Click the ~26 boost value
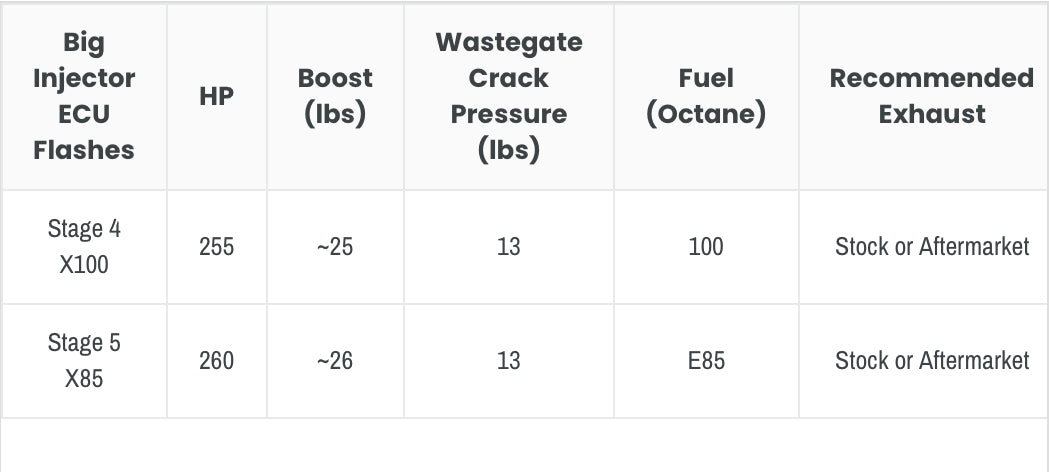 point(335,360)
